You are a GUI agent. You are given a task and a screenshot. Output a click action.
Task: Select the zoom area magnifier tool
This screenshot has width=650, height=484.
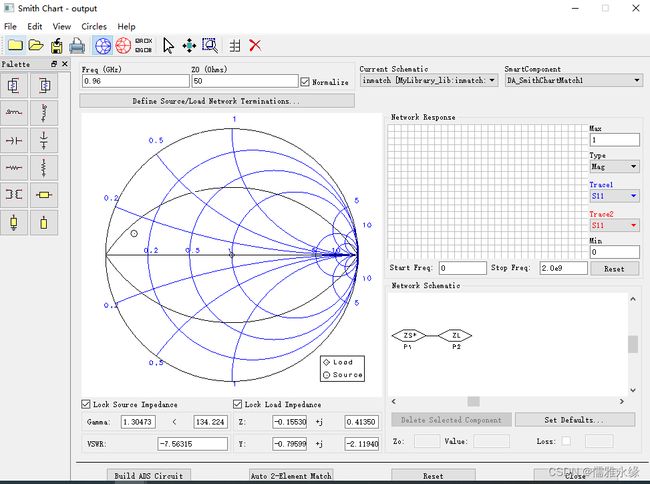210,46
